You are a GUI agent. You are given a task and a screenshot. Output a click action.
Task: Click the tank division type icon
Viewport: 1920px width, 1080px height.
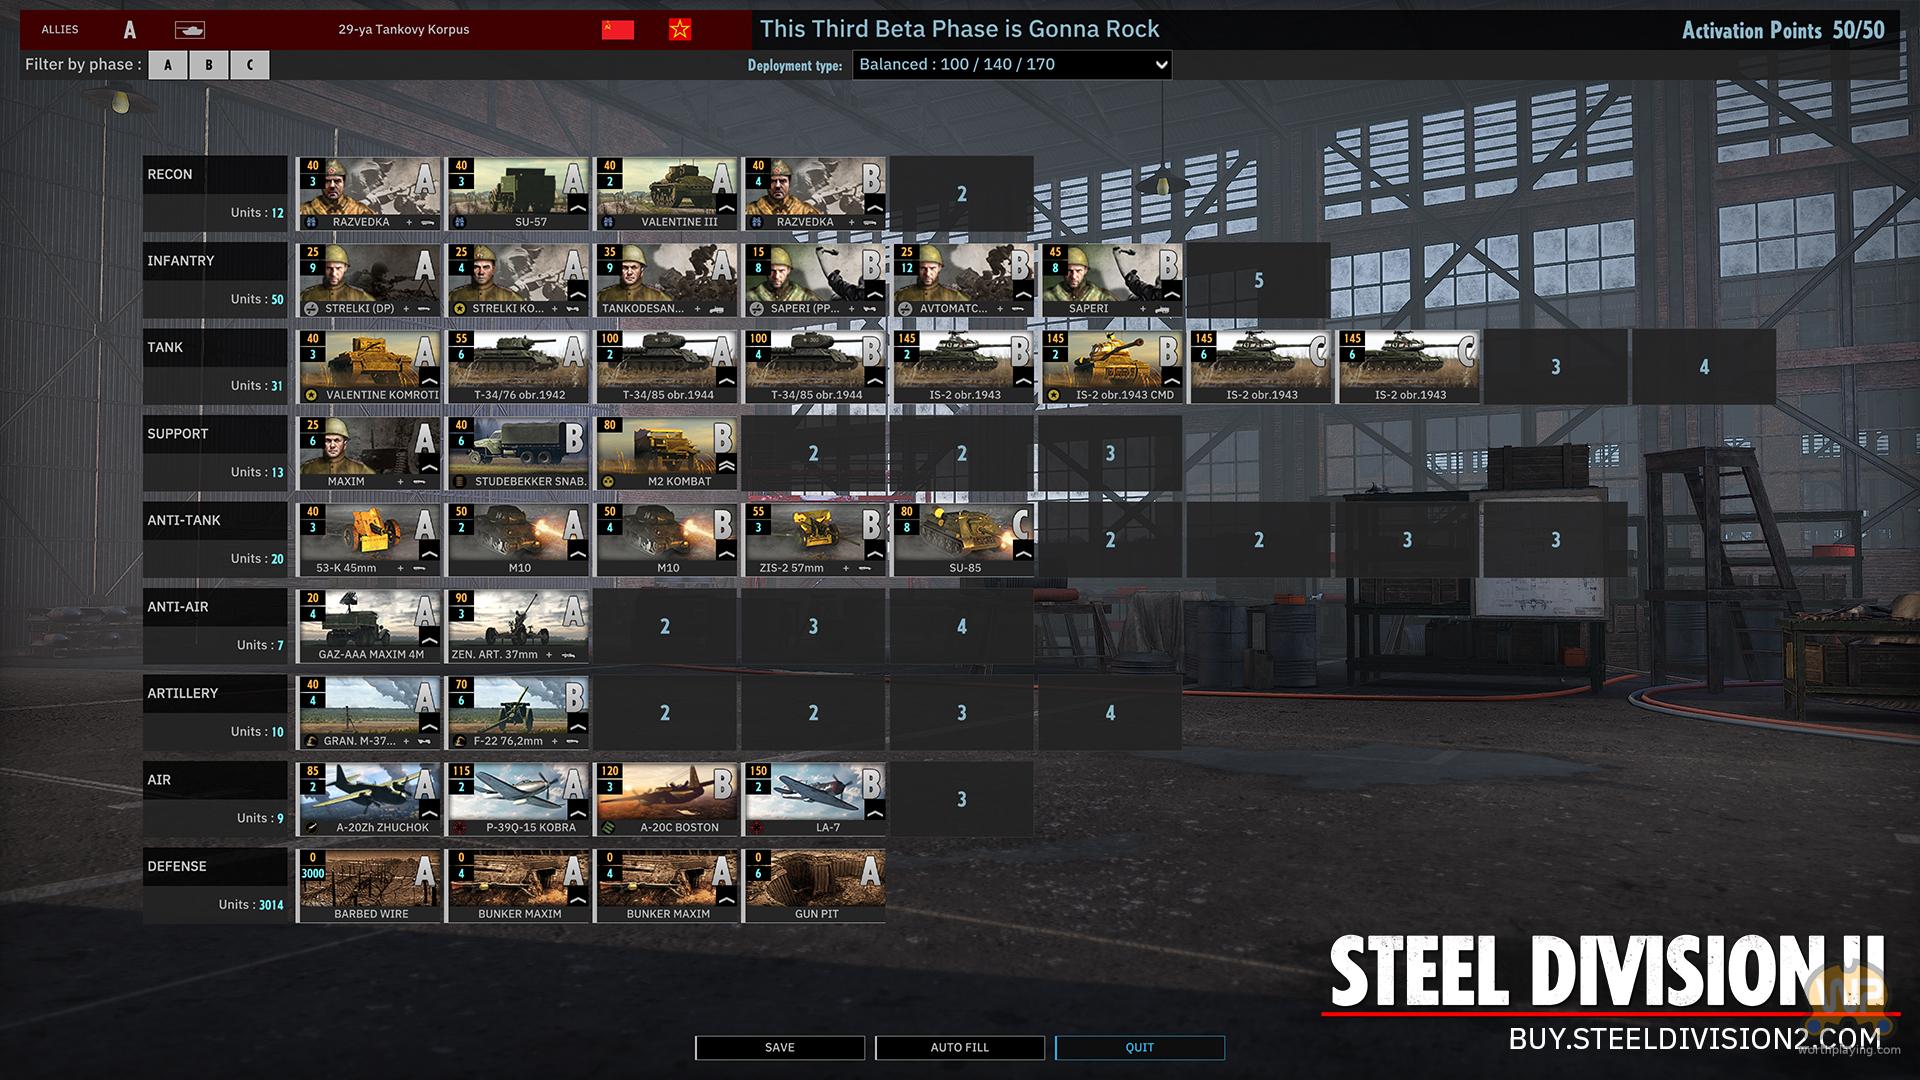[189, 30]
